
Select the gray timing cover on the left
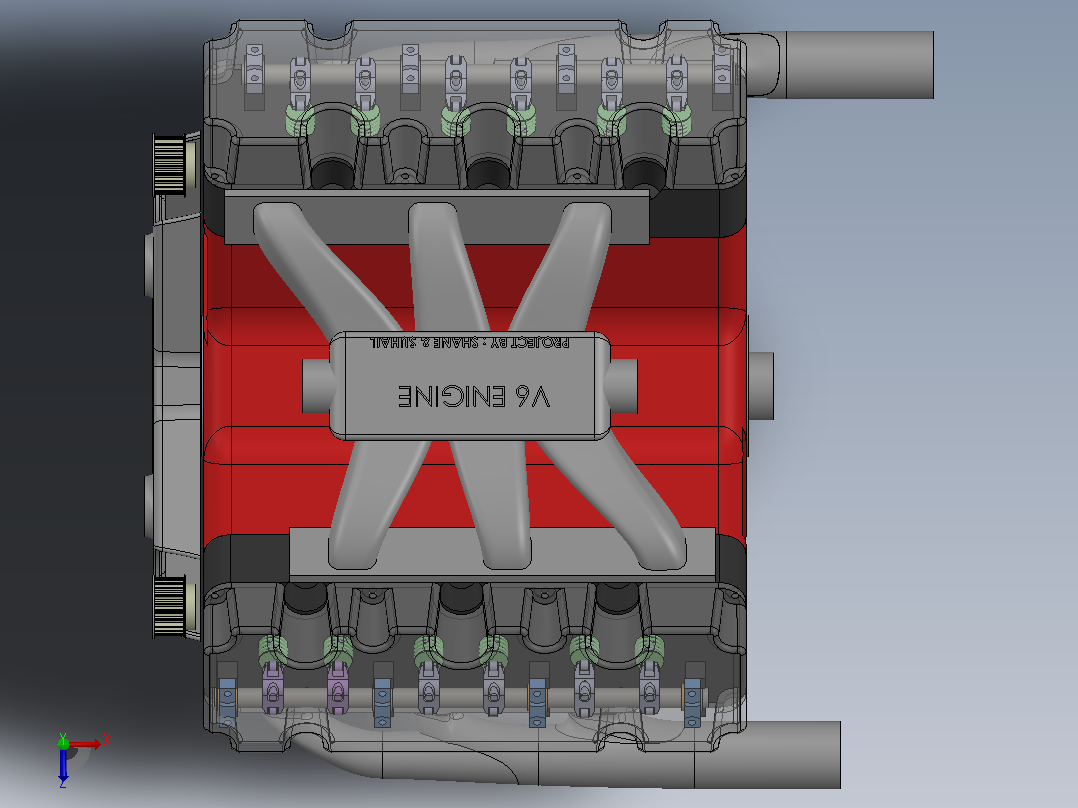(177, 385)
